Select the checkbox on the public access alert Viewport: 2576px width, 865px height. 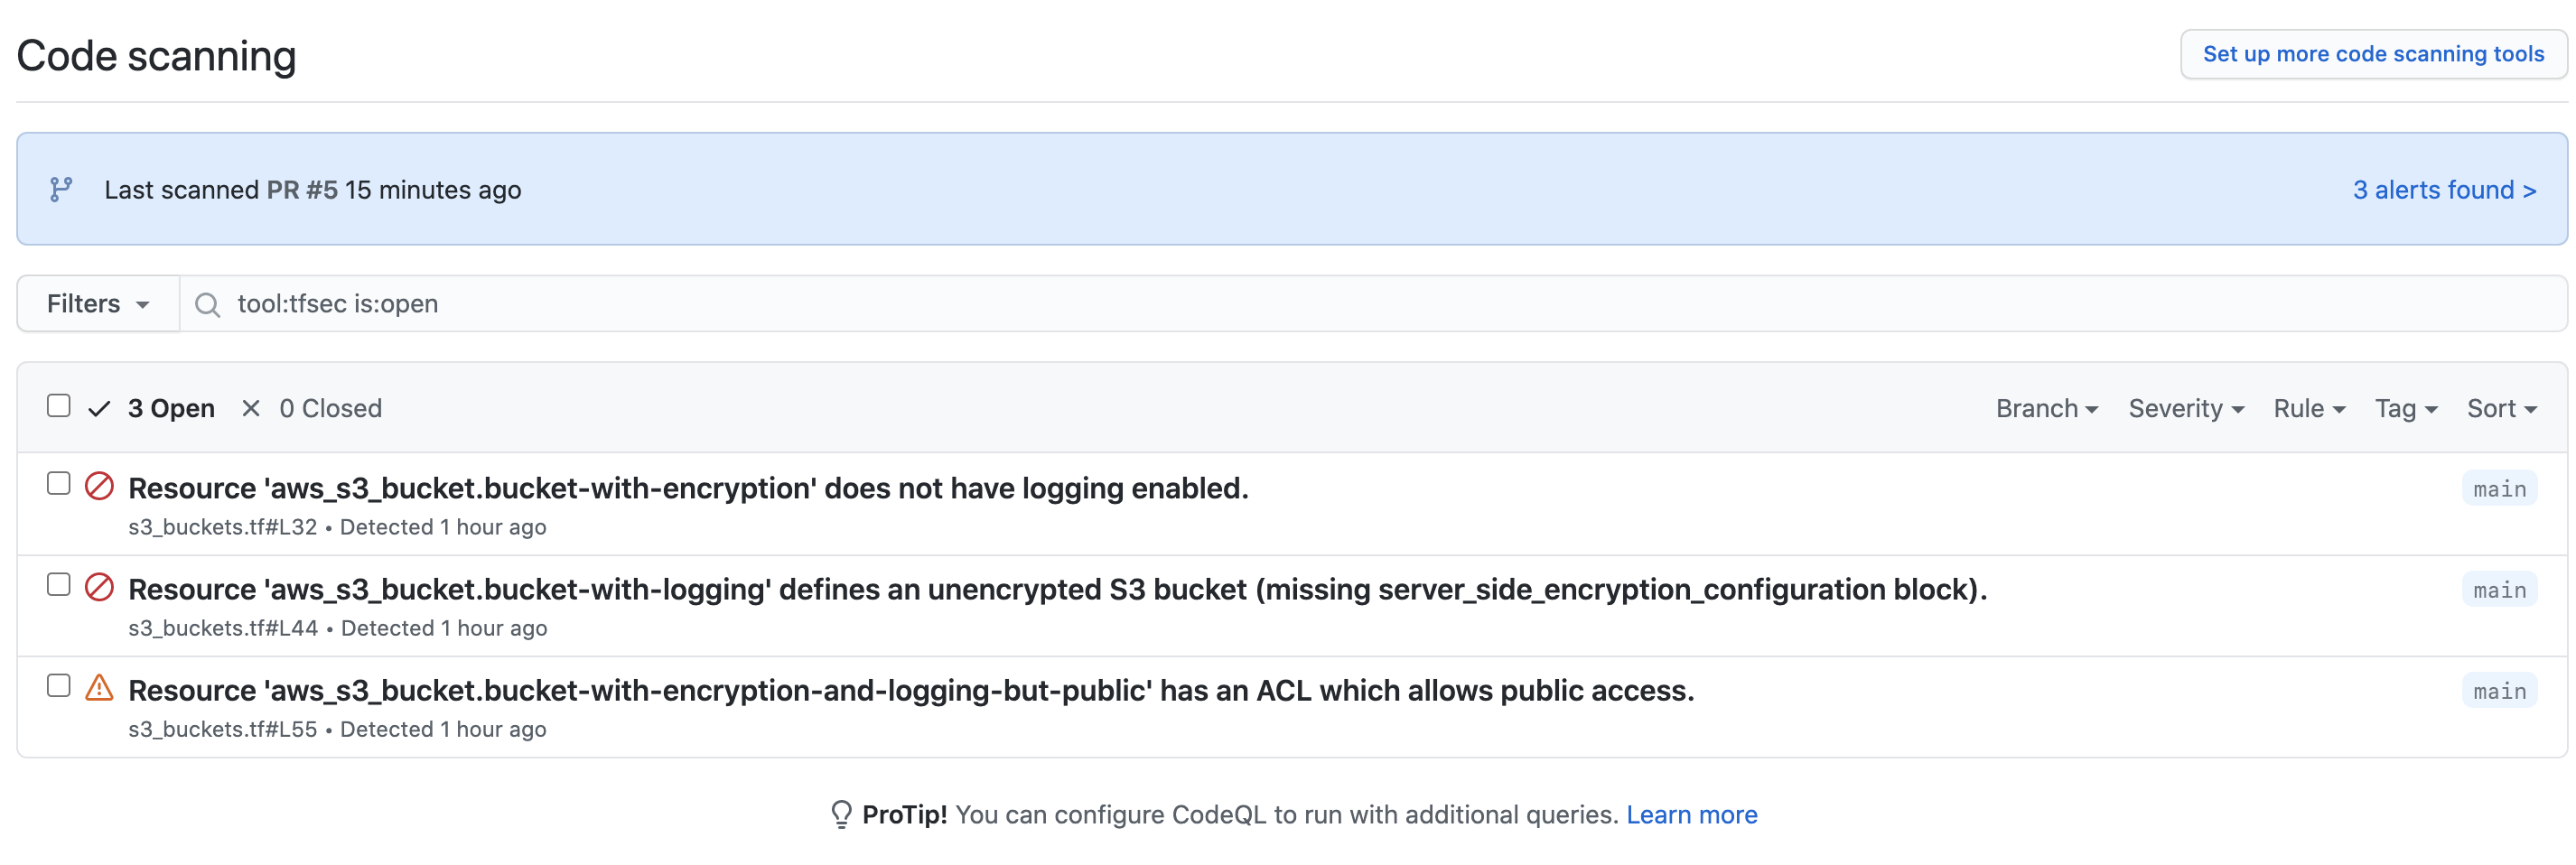tap(58, 685)
